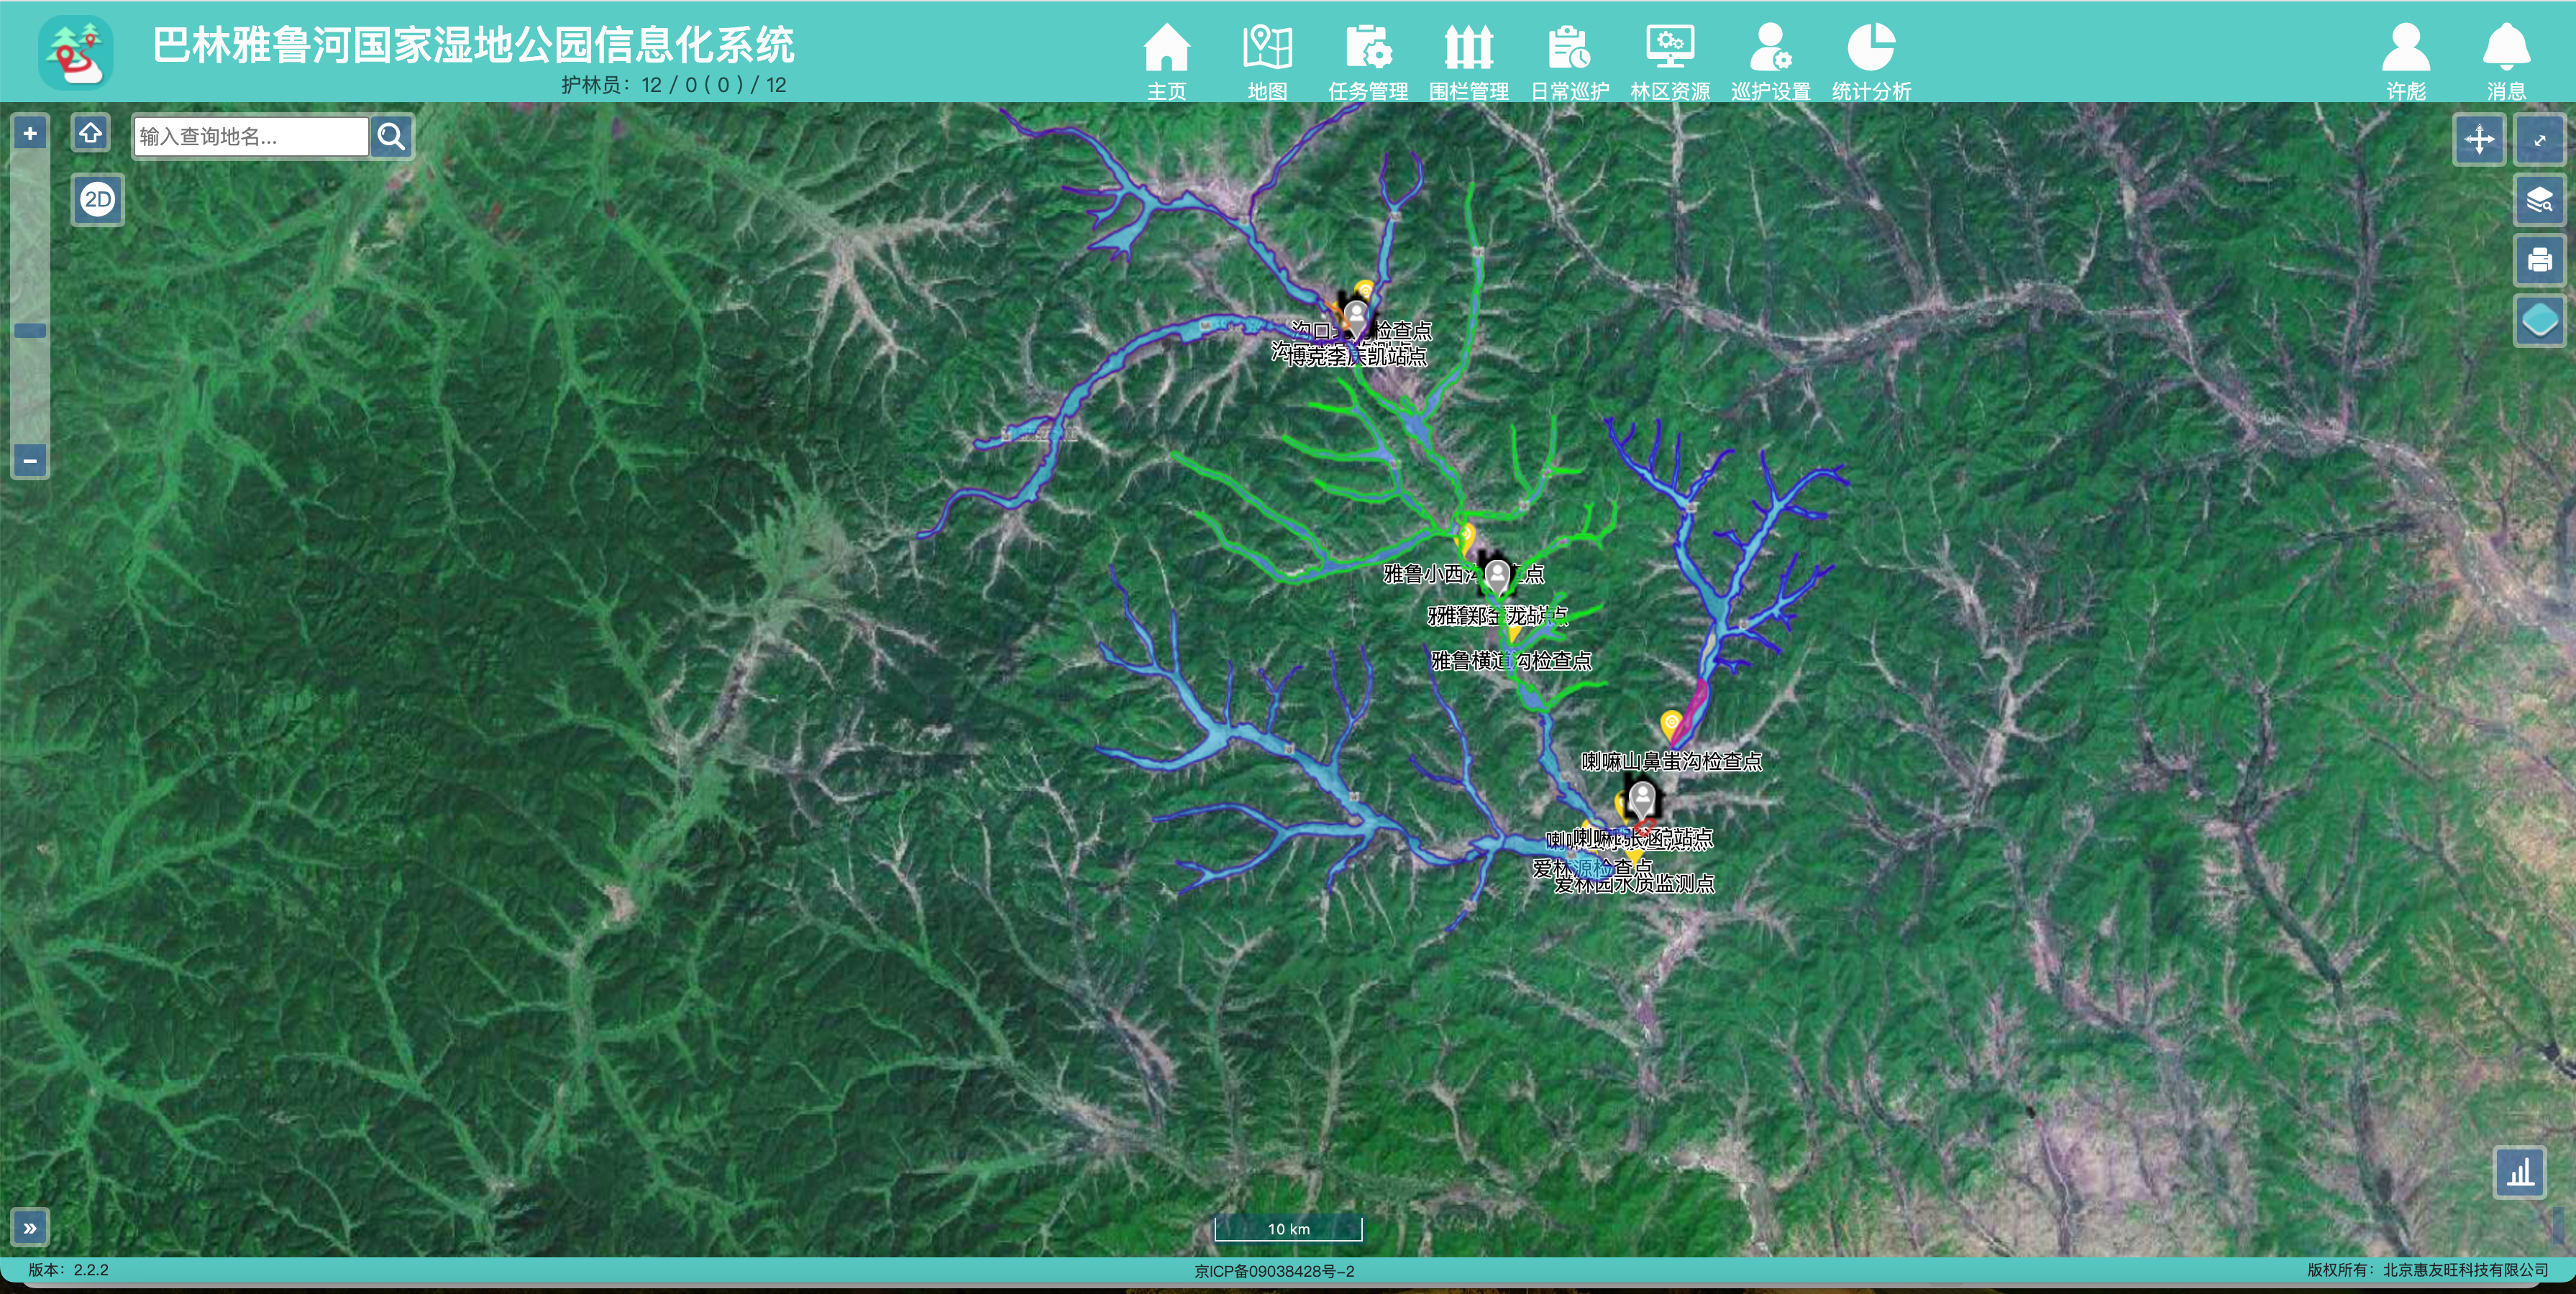The height and width of the screenshot is (1294, 2576).
Task: Toggle the map to 2D view
Action: coord(97,200)
